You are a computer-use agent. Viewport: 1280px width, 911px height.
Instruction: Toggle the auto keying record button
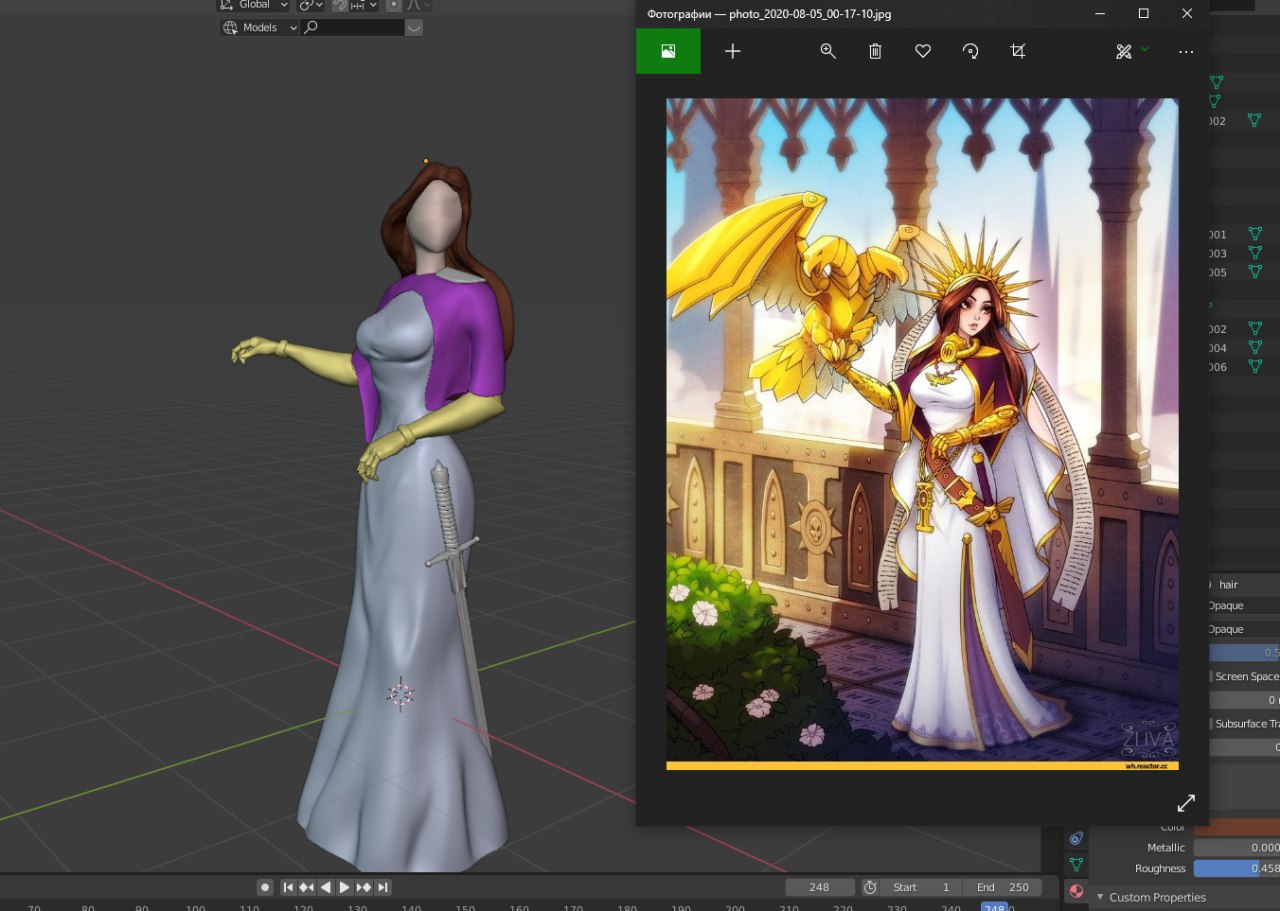265,887
